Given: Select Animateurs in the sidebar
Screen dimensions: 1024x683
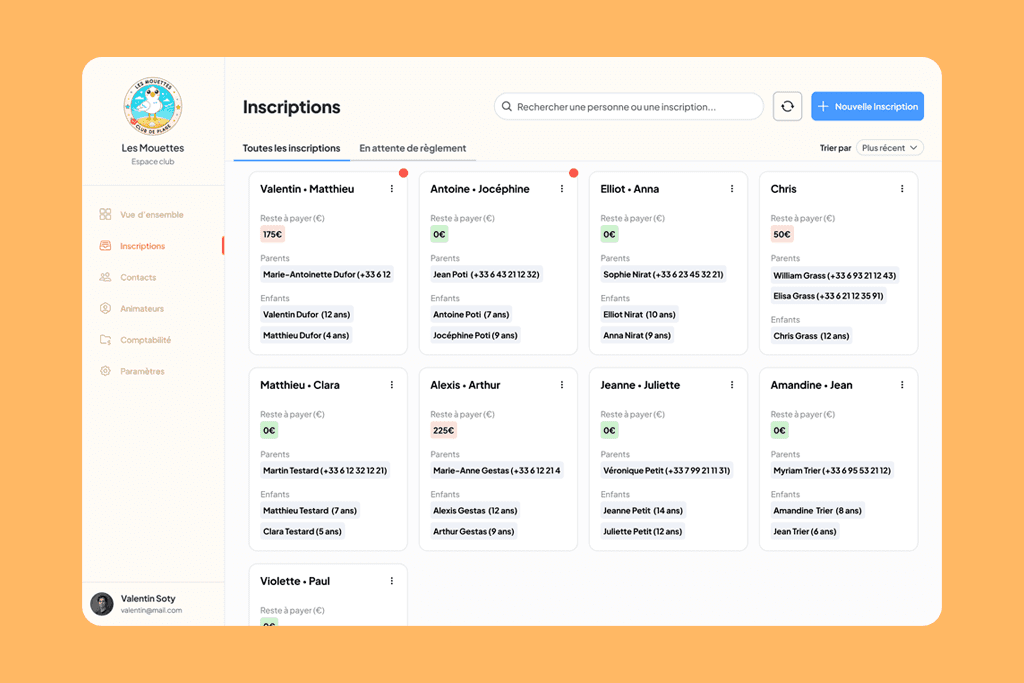Looking at the screenshot, I should click(x=142, y=309).
